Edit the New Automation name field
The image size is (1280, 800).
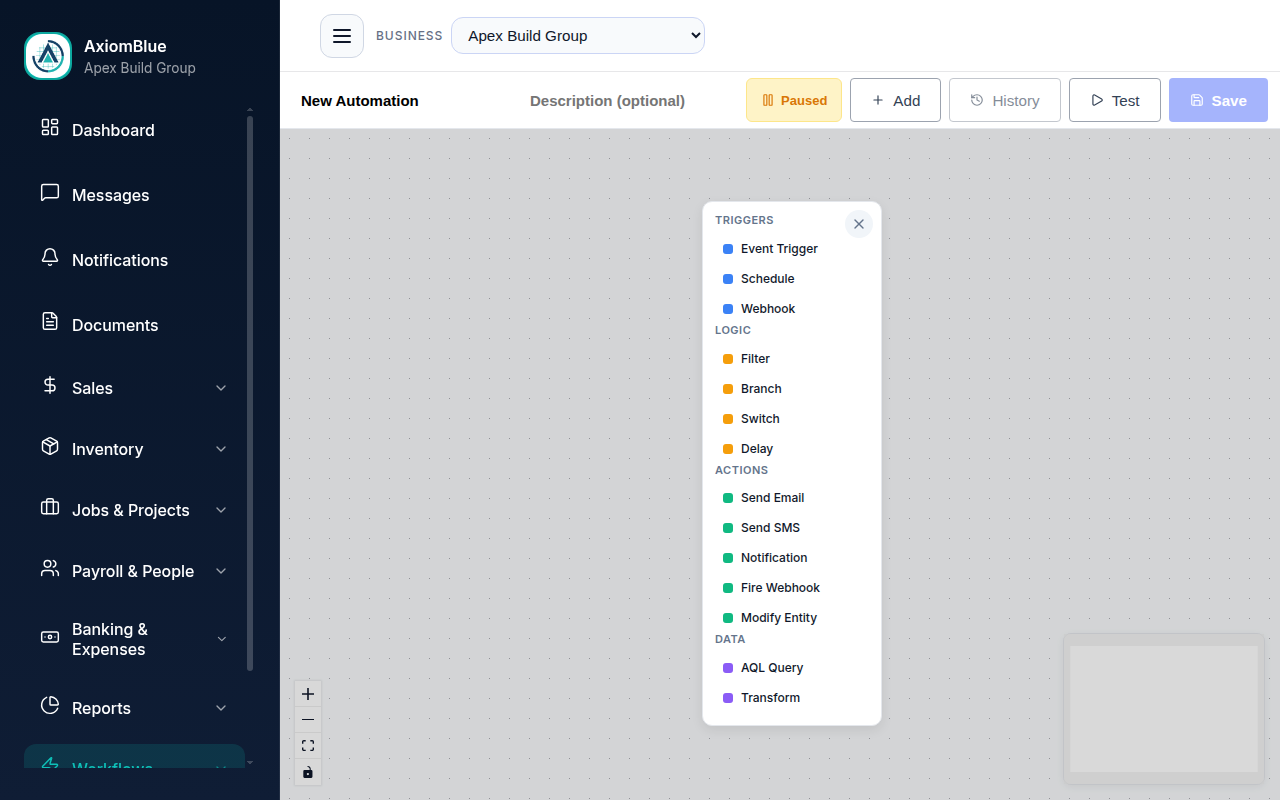[406, 100]
